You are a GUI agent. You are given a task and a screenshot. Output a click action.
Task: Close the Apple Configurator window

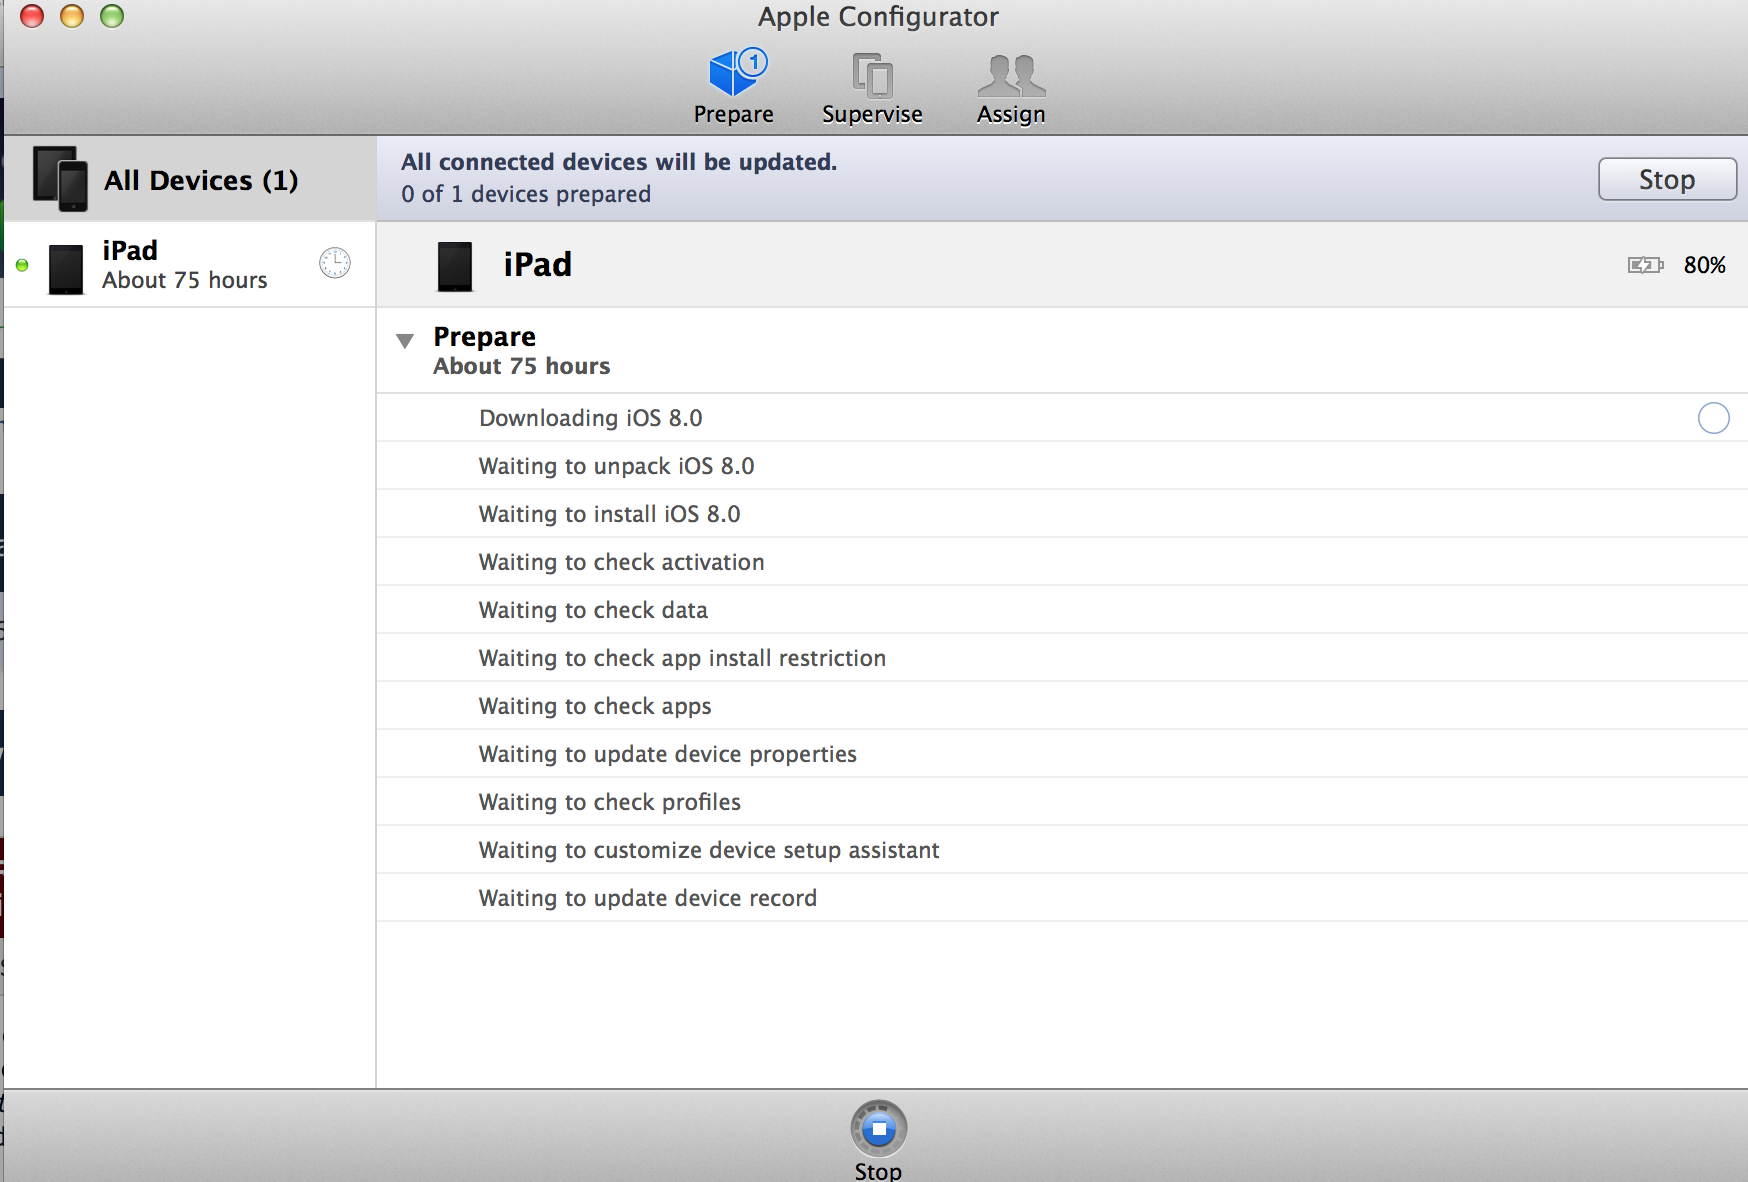[32, 16]
